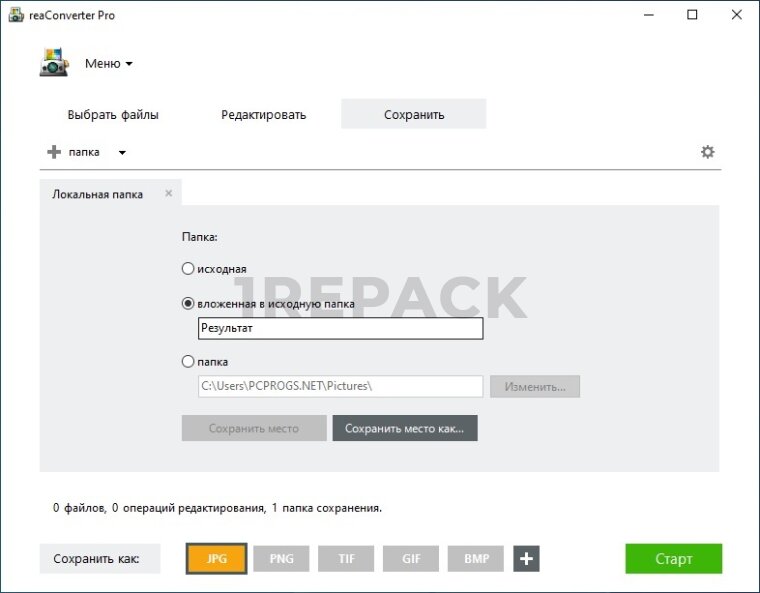
Task: Close the Локальная папка tab with x
Action: [x=168, y=193]
